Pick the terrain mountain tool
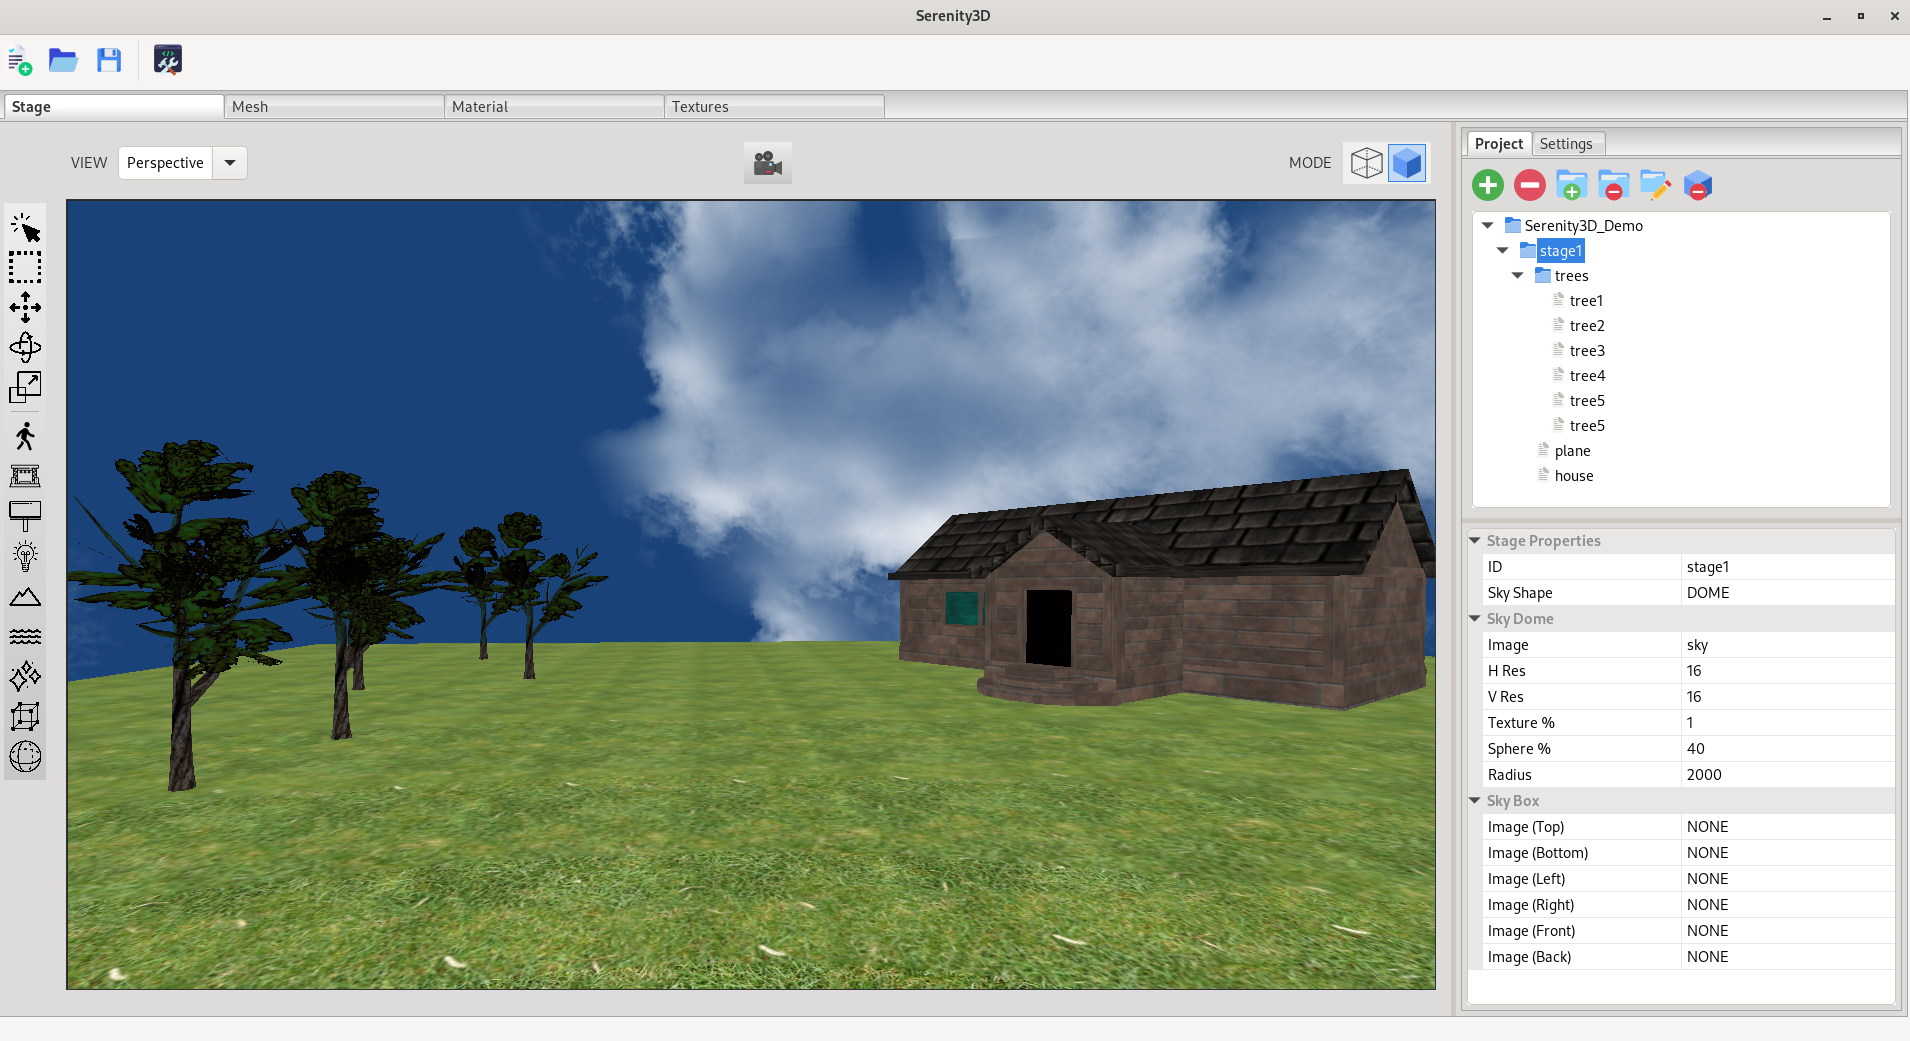The image size is (1910, 1041). [25, 597]
